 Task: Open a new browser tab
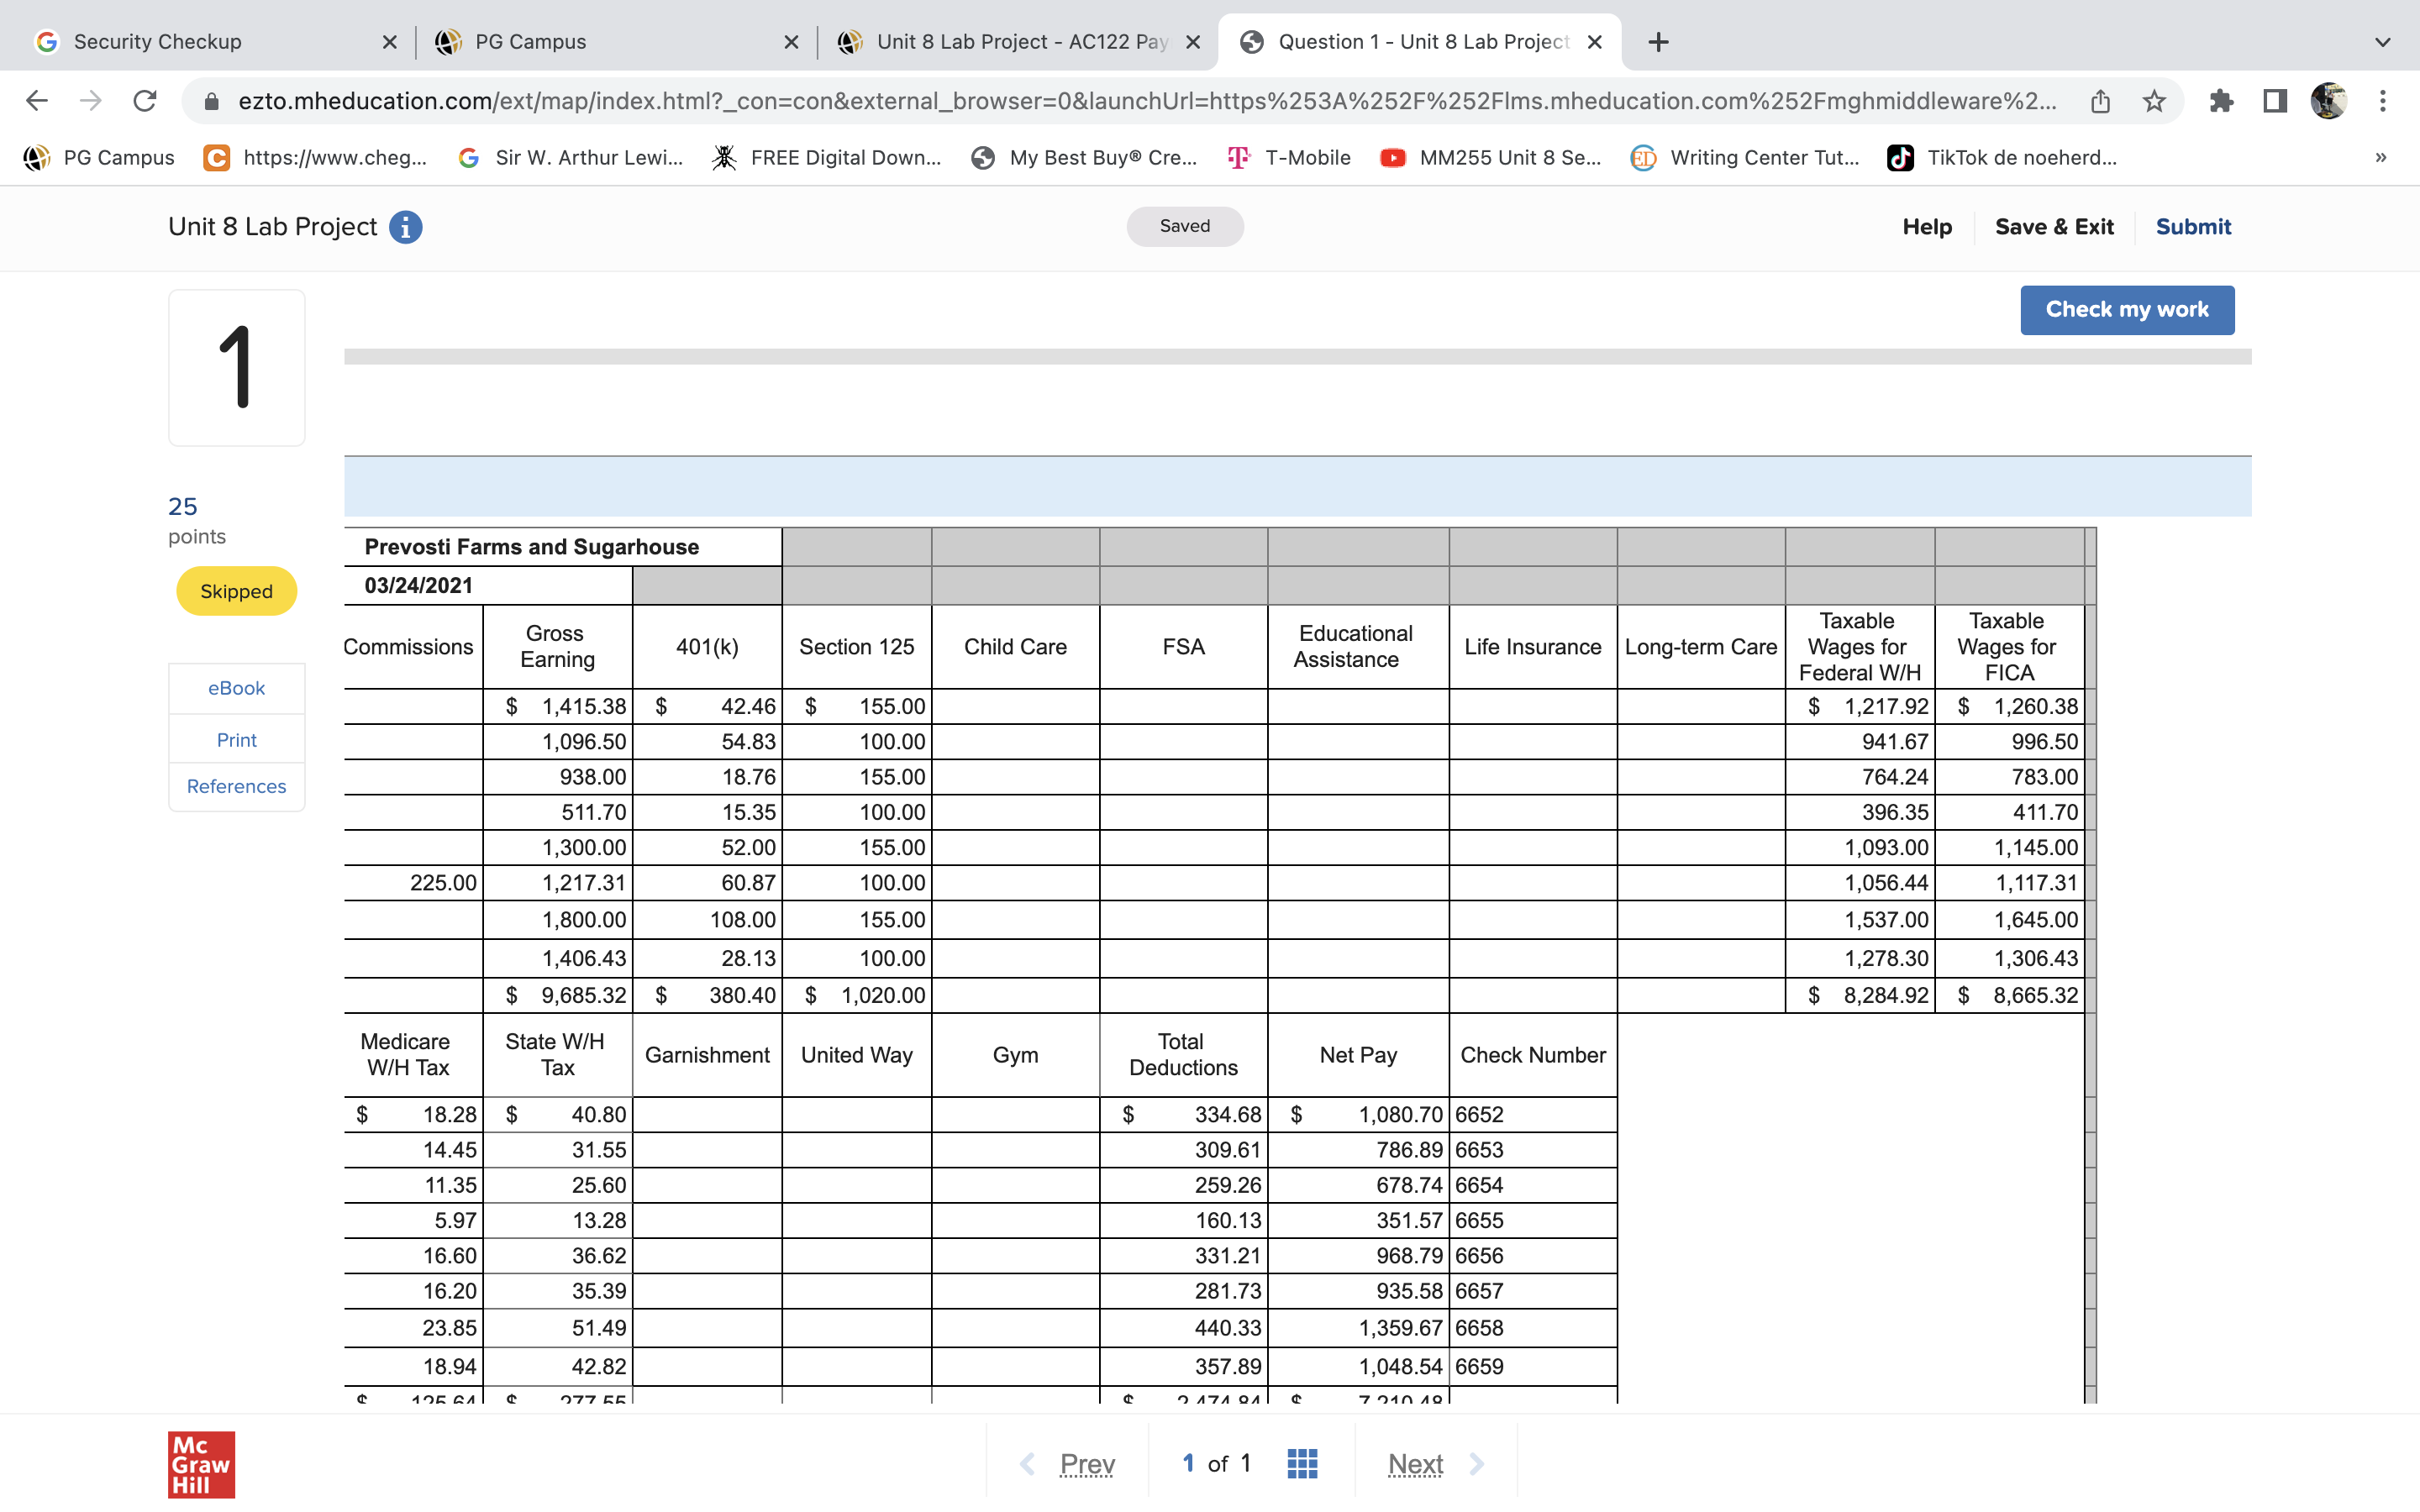[x=1658, y=42]
